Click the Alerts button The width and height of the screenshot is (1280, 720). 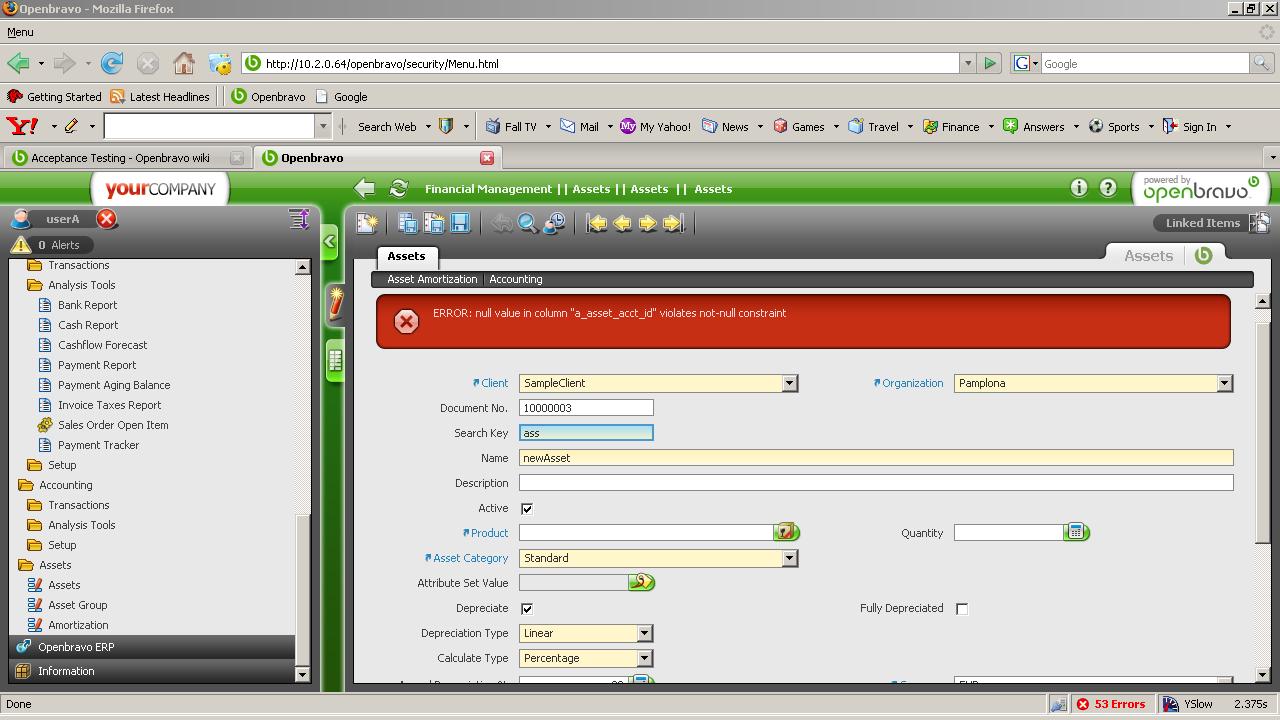[52, 245]
